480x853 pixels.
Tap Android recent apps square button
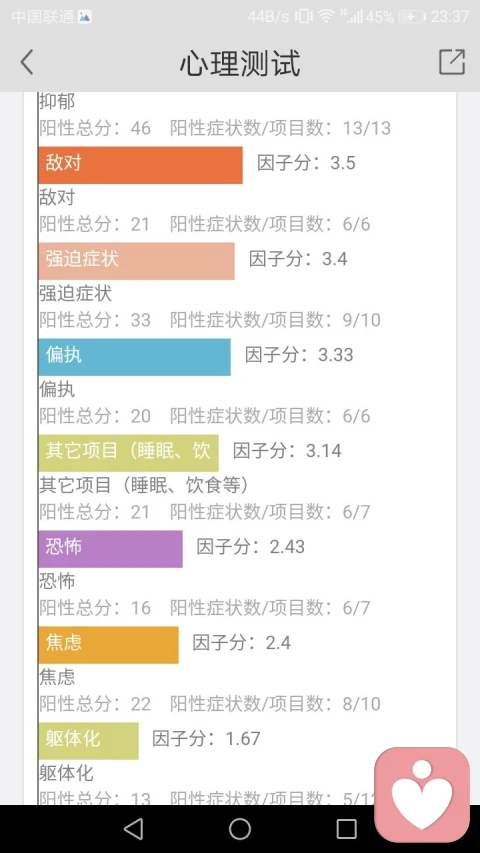tap(347, 829)
